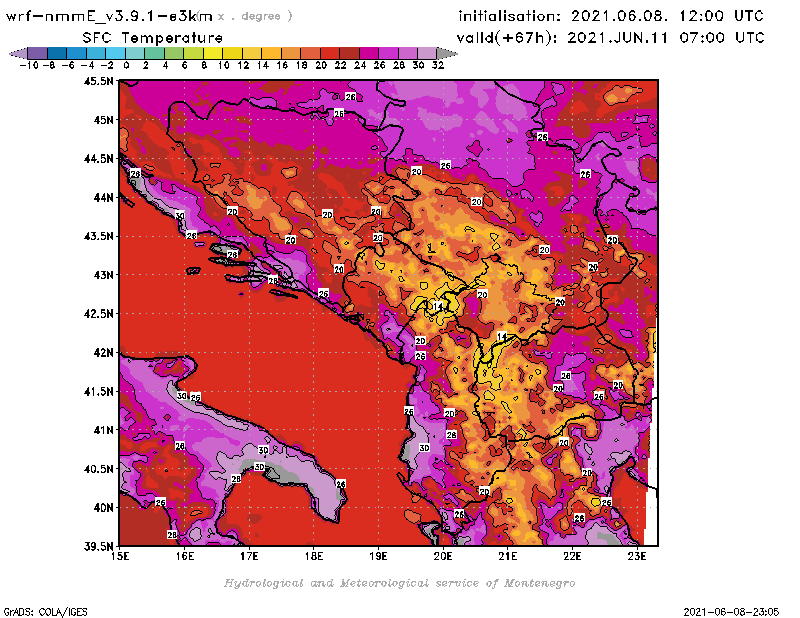Click the '43N' latitude label
800x618 pixels.
point(103,275)
